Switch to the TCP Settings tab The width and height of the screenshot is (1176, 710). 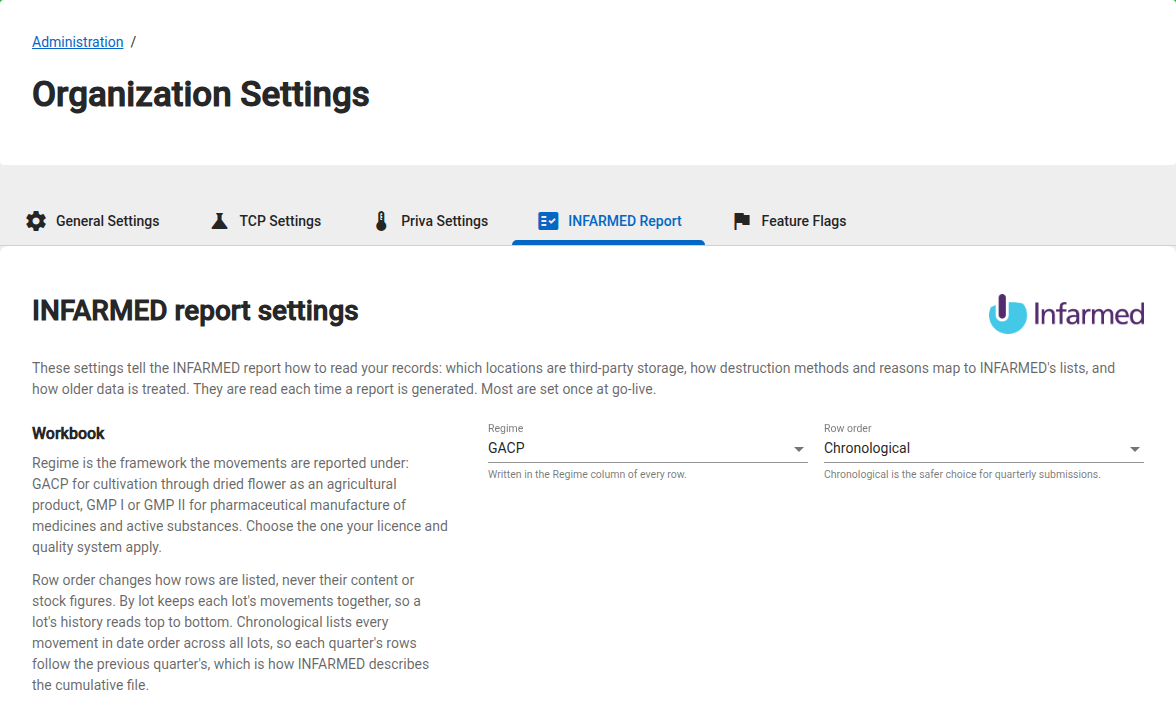click(x=266, y=221)
